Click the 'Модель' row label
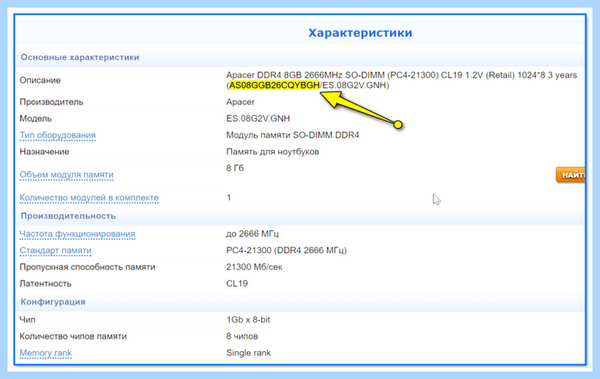Screen dimensions: 600x379 (36, 119)
